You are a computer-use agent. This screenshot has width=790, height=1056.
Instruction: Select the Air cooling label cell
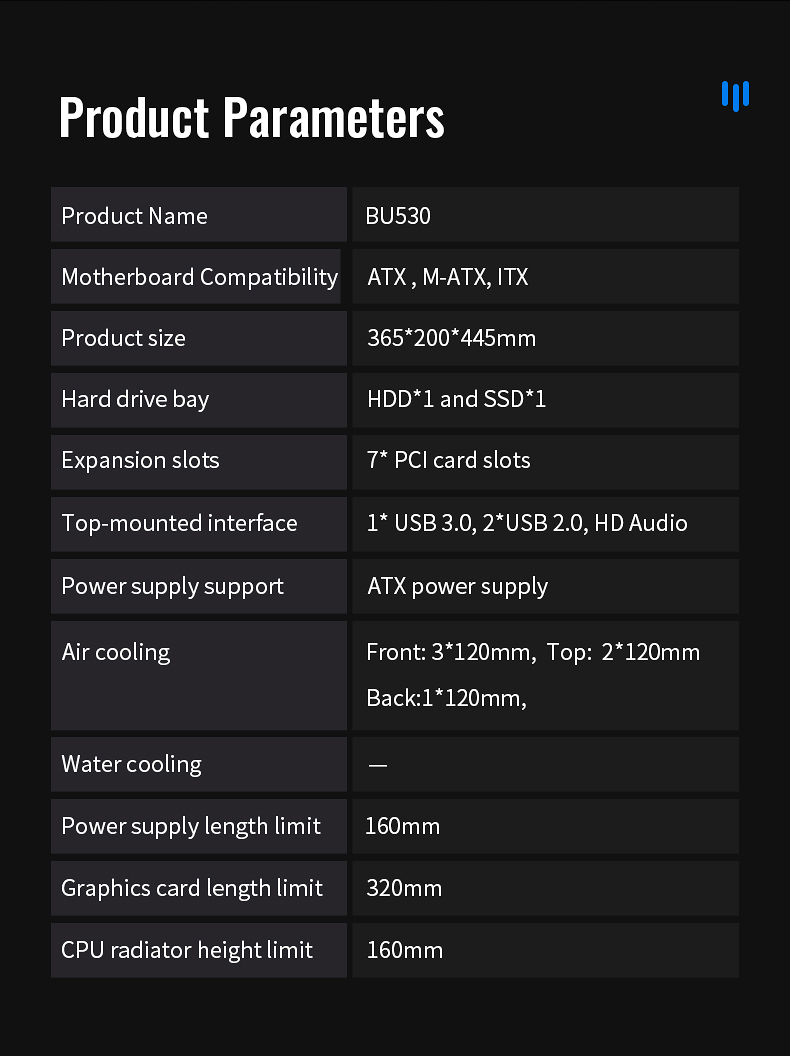[x=199, y=675]
